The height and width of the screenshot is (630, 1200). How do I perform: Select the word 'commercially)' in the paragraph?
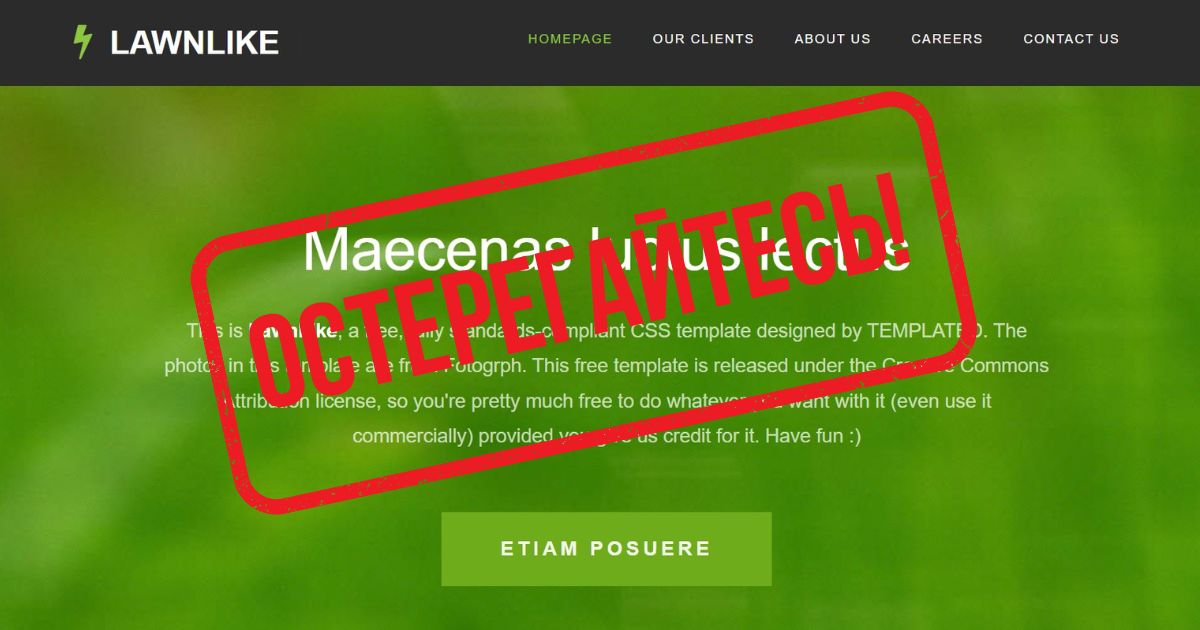pos(413,436)
